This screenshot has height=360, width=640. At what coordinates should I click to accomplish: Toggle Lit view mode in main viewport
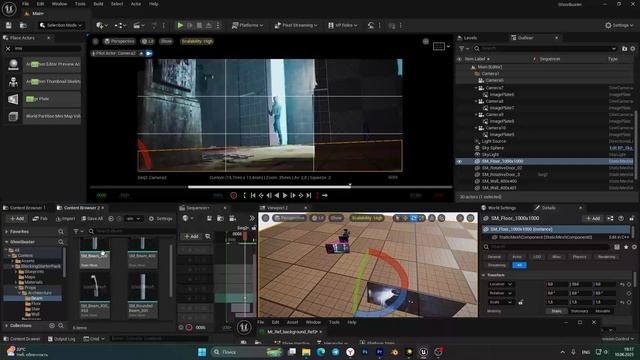point(148,42)
